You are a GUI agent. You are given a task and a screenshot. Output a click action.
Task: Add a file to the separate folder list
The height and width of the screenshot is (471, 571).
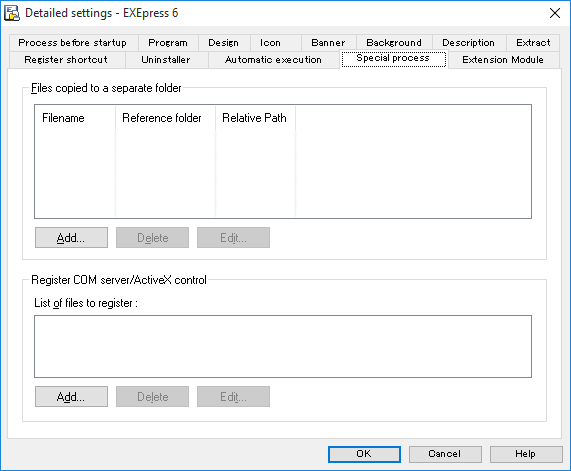[71, 238]
